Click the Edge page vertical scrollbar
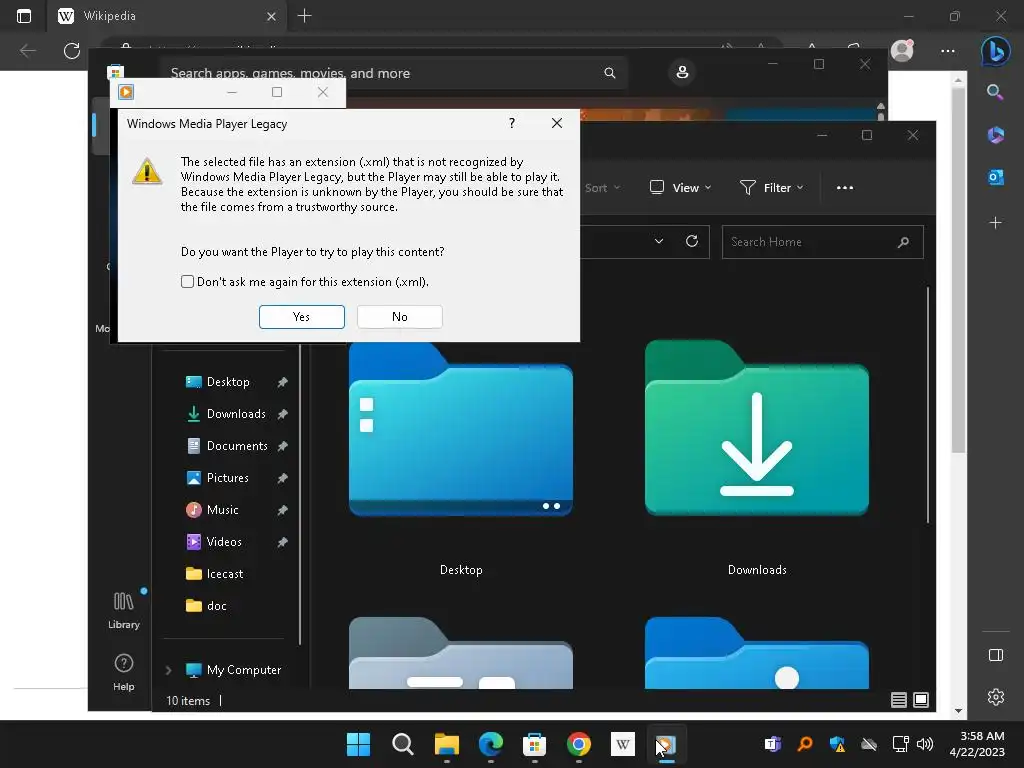The height and width of the screenshot is (768, 1024). 957,271
